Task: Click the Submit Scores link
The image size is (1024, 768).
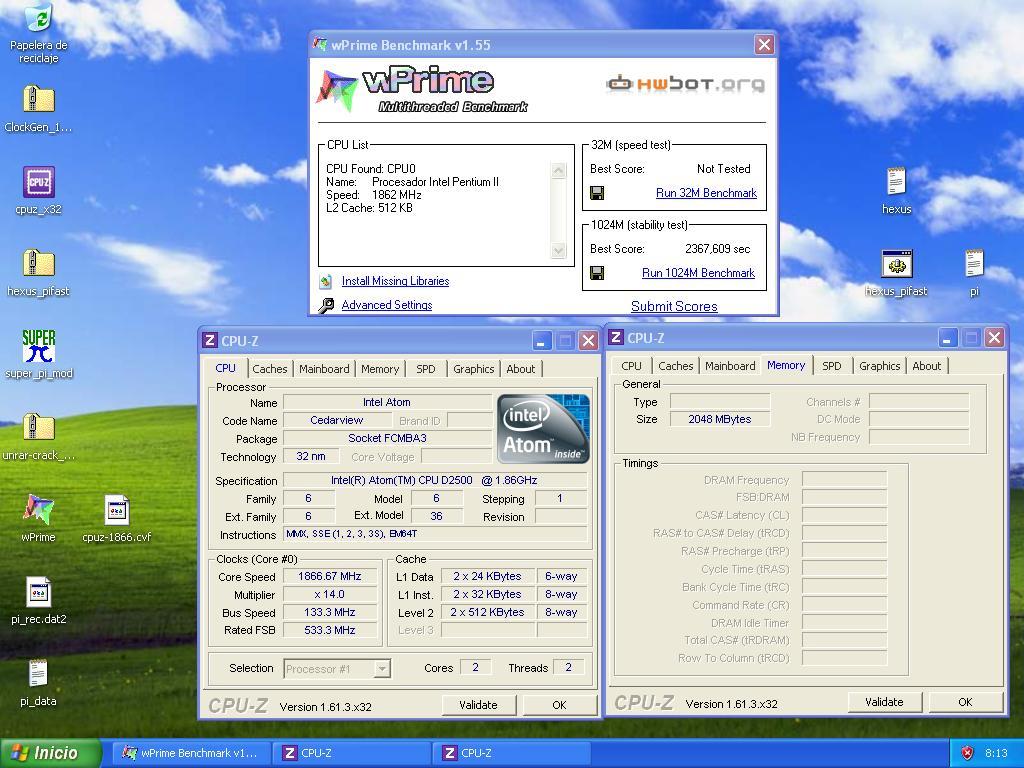Action: 674,306
